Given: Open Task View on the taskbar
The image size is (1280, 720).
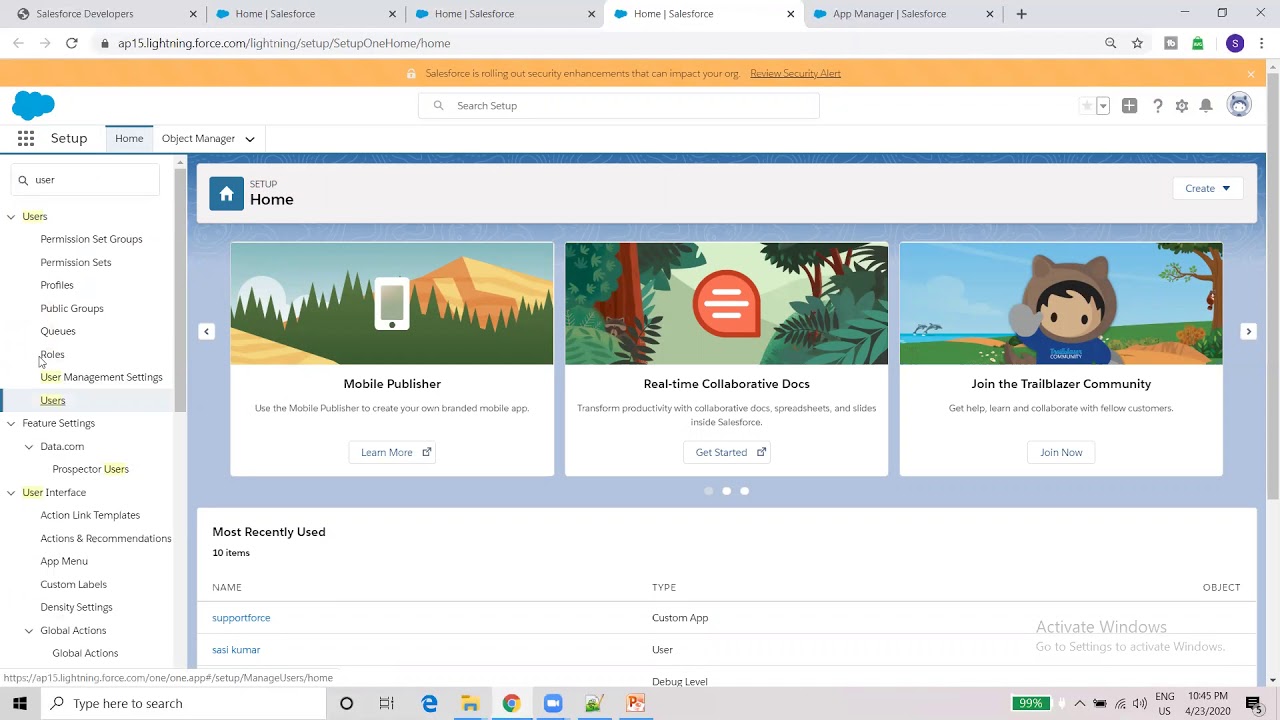Looking at the screenshot, I should pos(386,703).
